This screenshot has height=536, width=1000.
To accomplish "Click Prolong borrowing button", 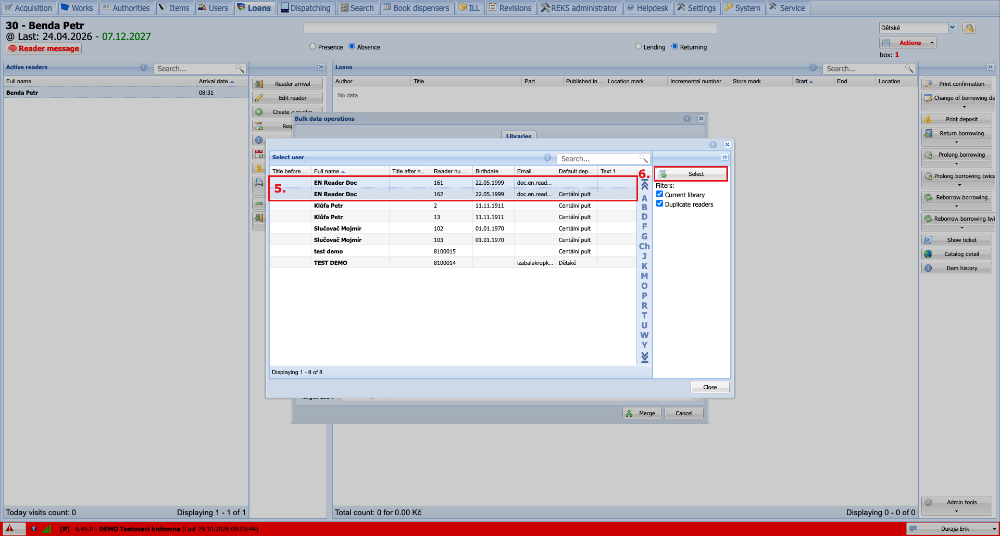I will [x=957, y=154].
